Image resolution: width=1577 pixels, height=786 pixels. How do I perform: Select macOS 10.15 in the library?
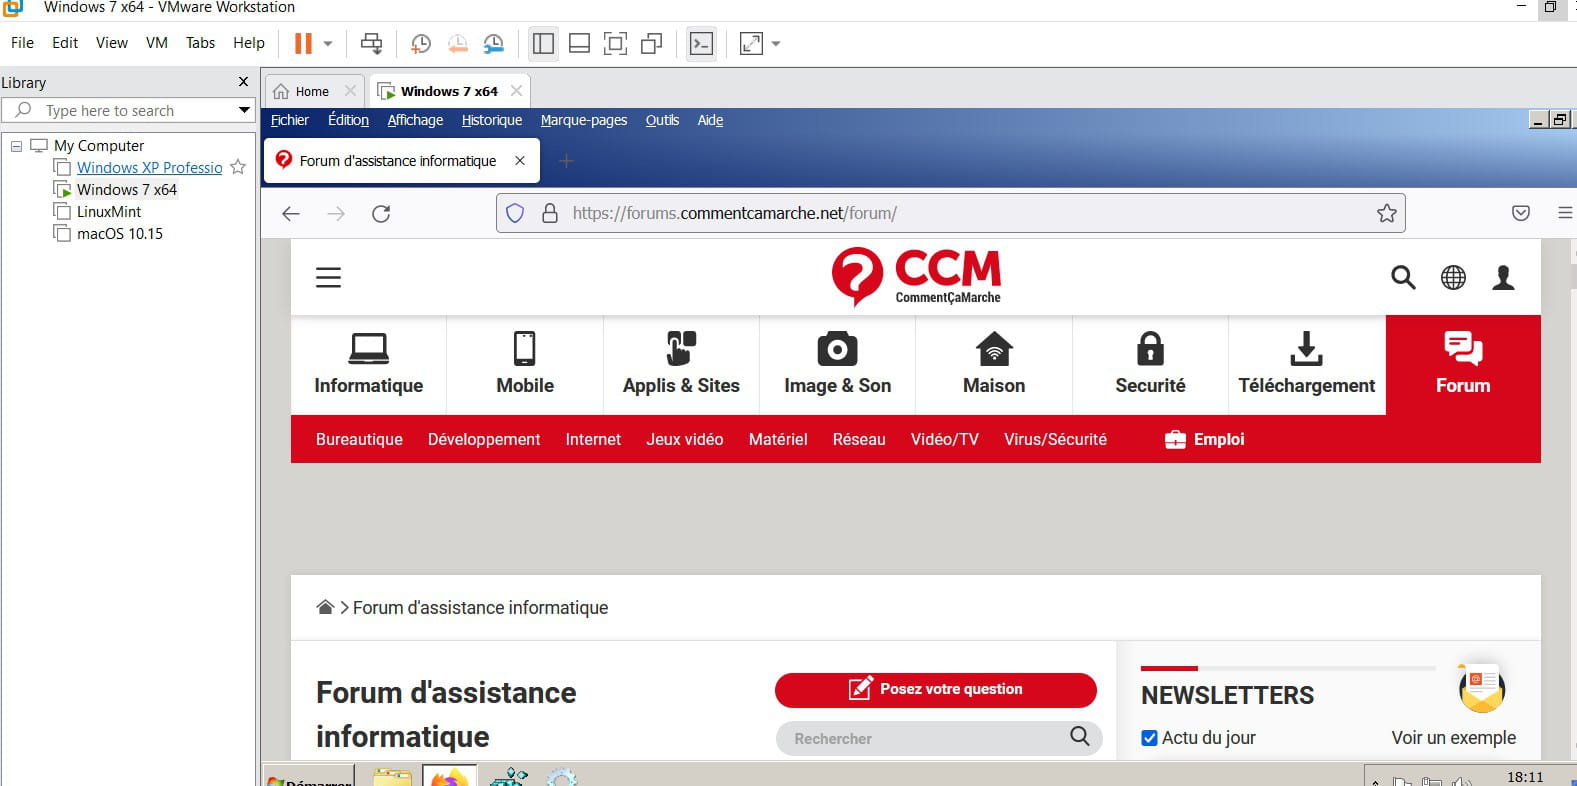[x=119, y=234]
